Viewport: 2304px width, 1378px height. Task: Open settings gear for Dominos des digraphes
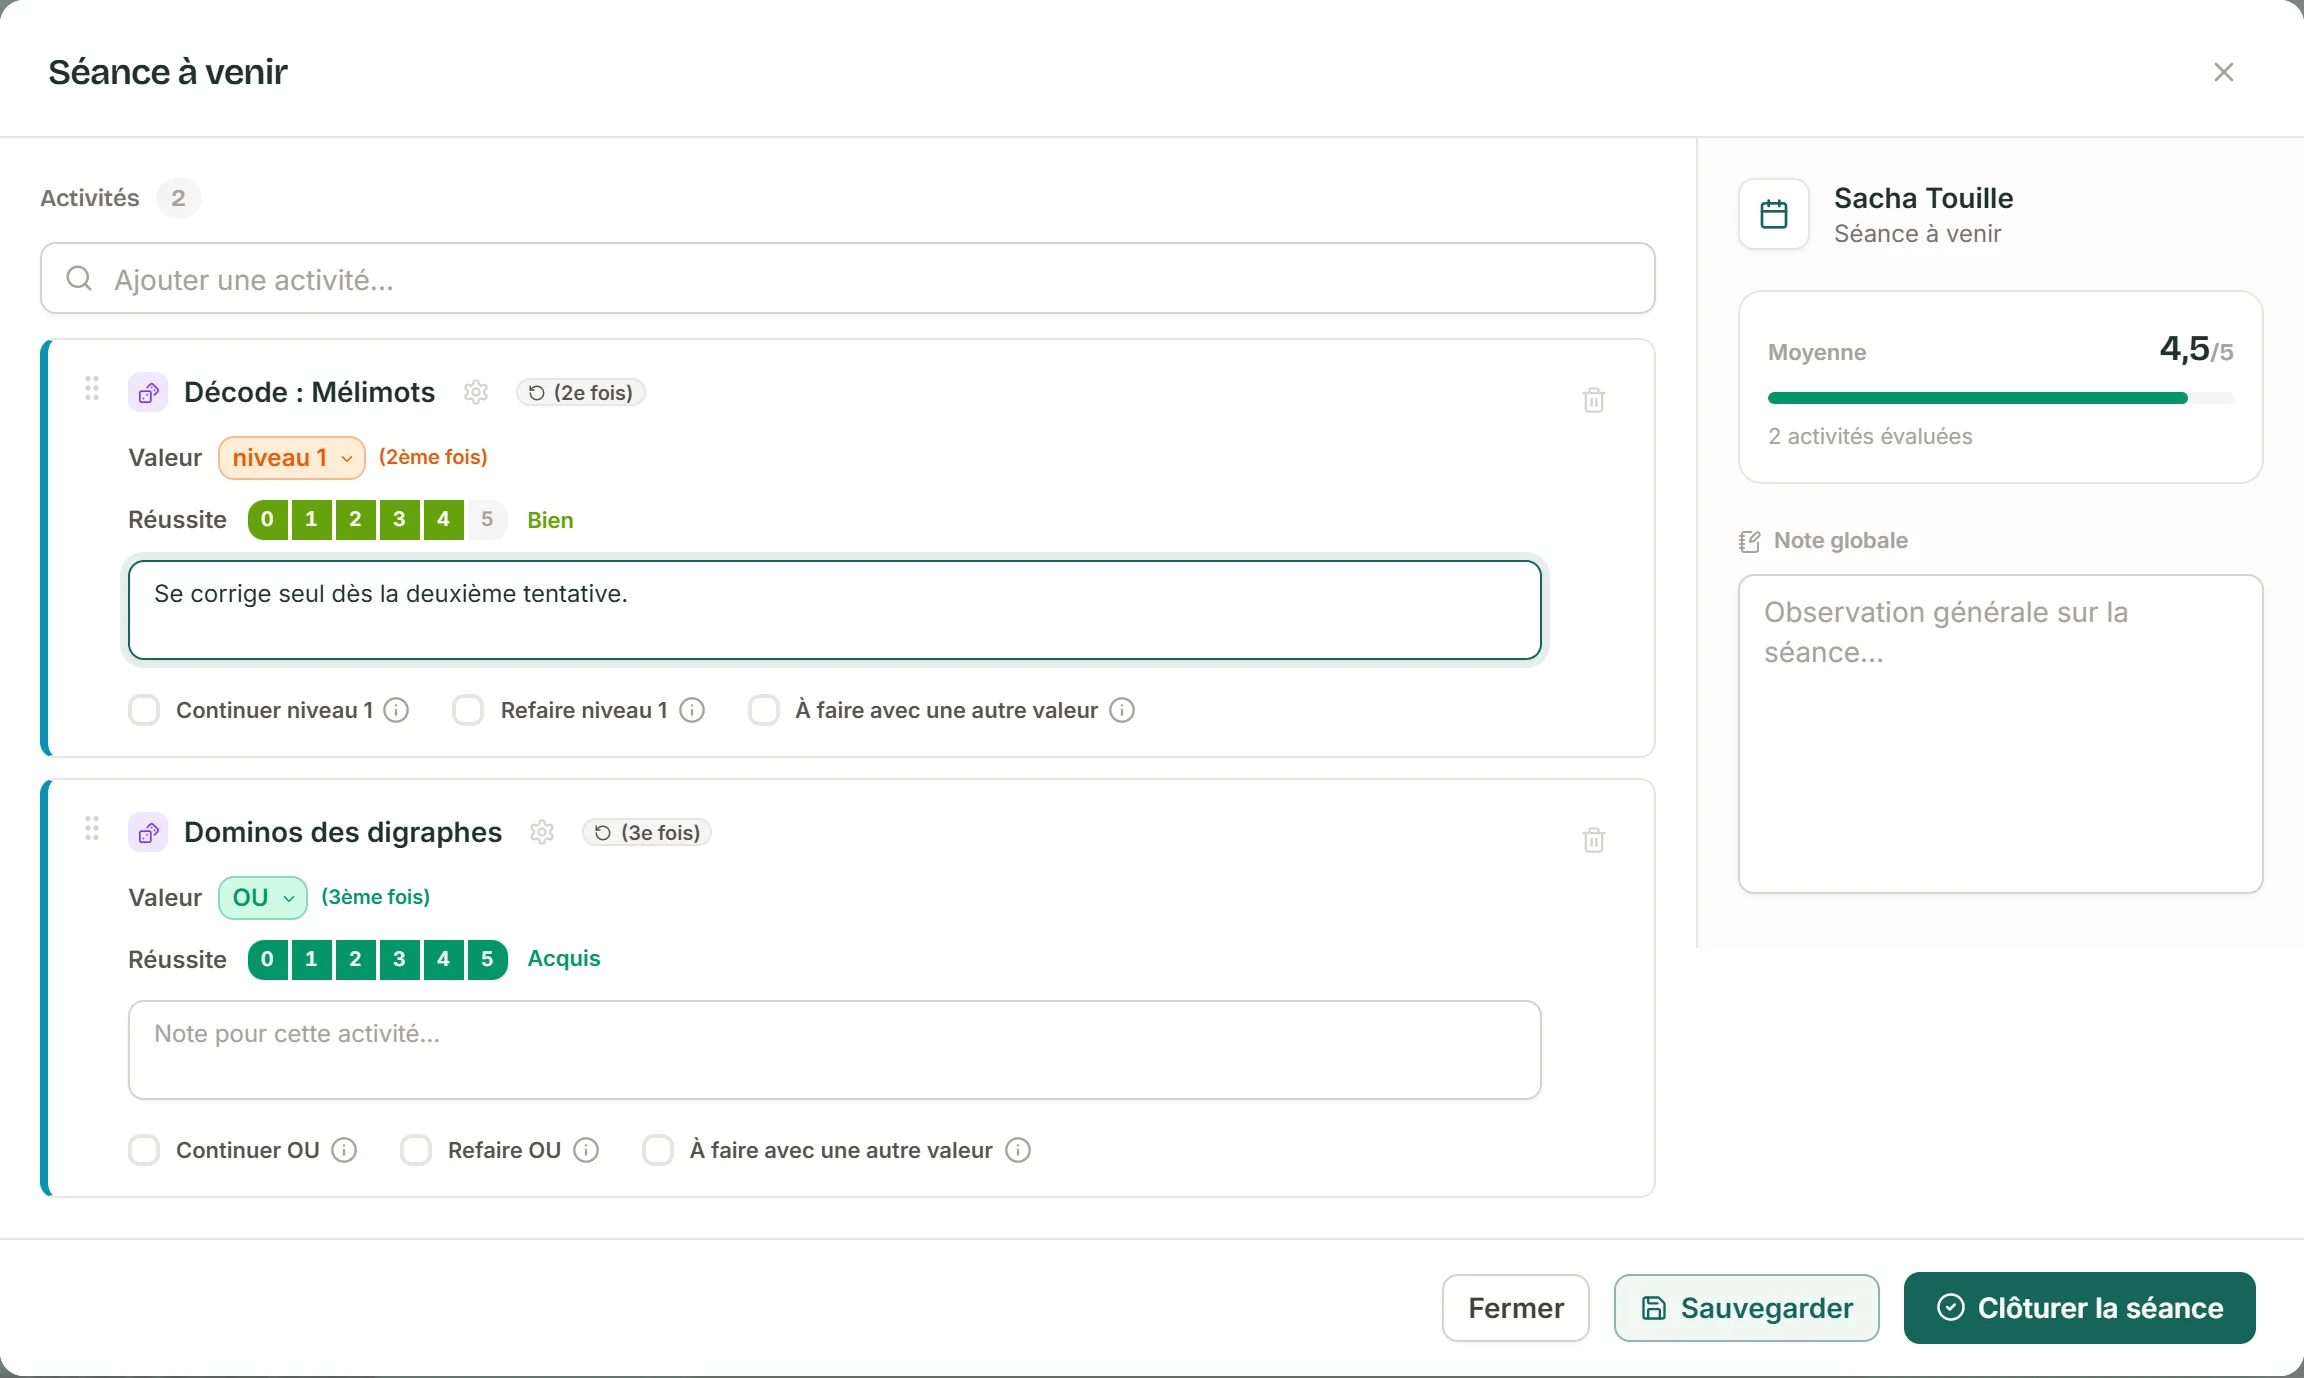[542, 832]
